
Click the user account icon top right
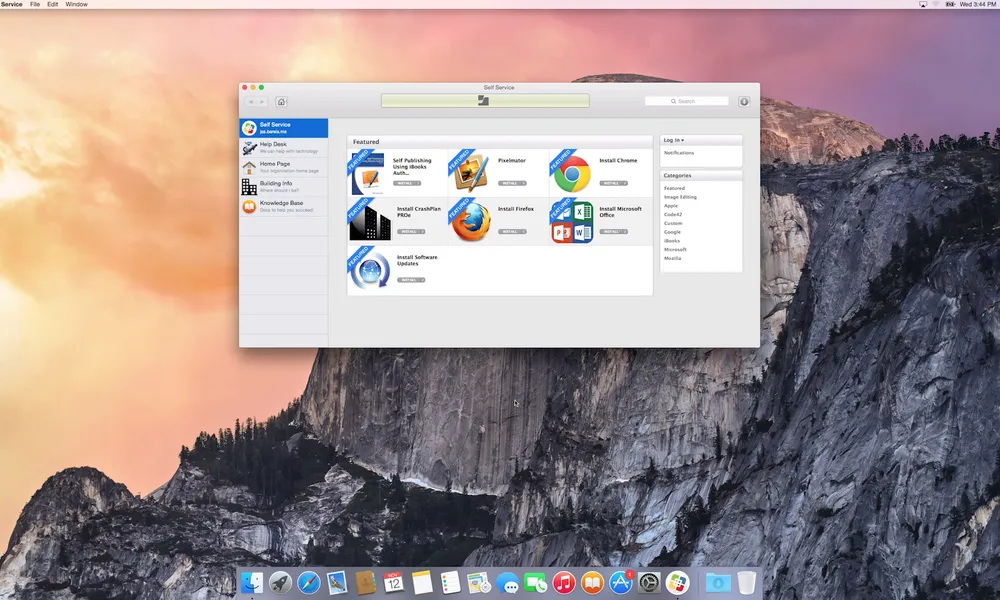(x=744, y=101)
